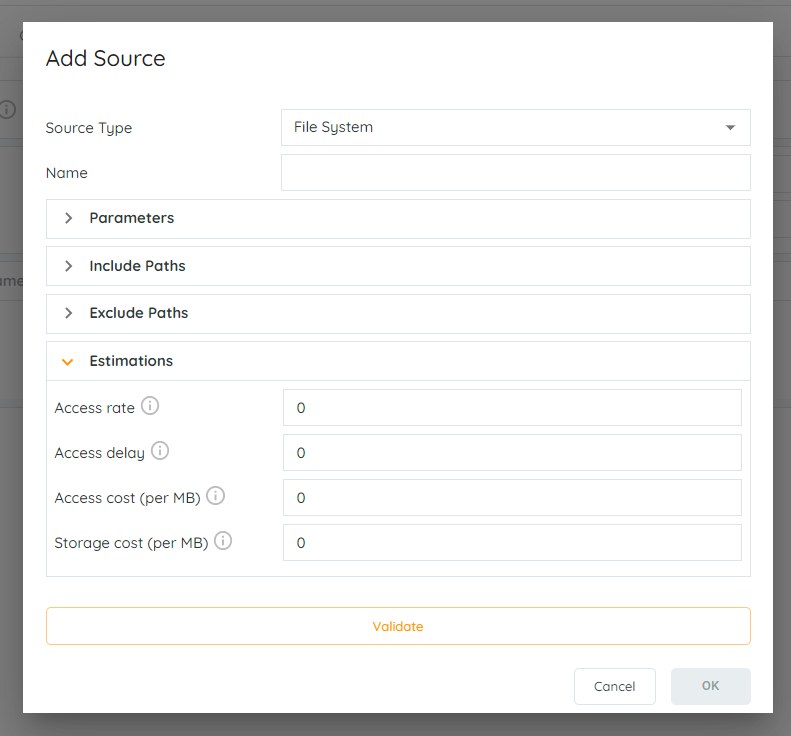The image size is (791, 736).
Task: Click the background info icon at left edge
Action: coord(7,109)
